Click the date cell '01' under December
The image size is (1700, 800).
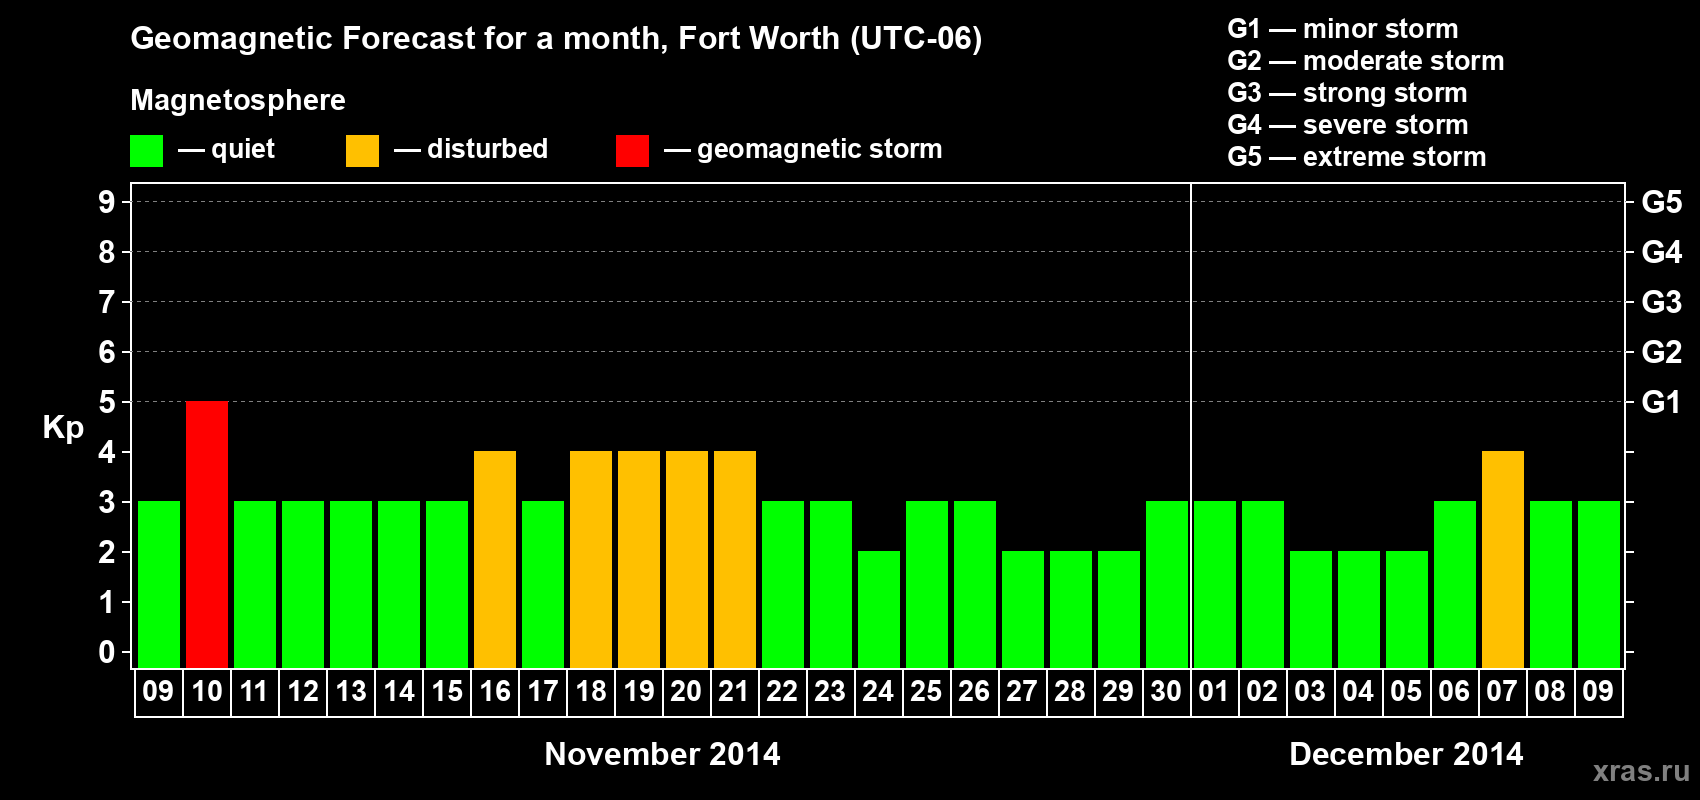pos(1215,692)
